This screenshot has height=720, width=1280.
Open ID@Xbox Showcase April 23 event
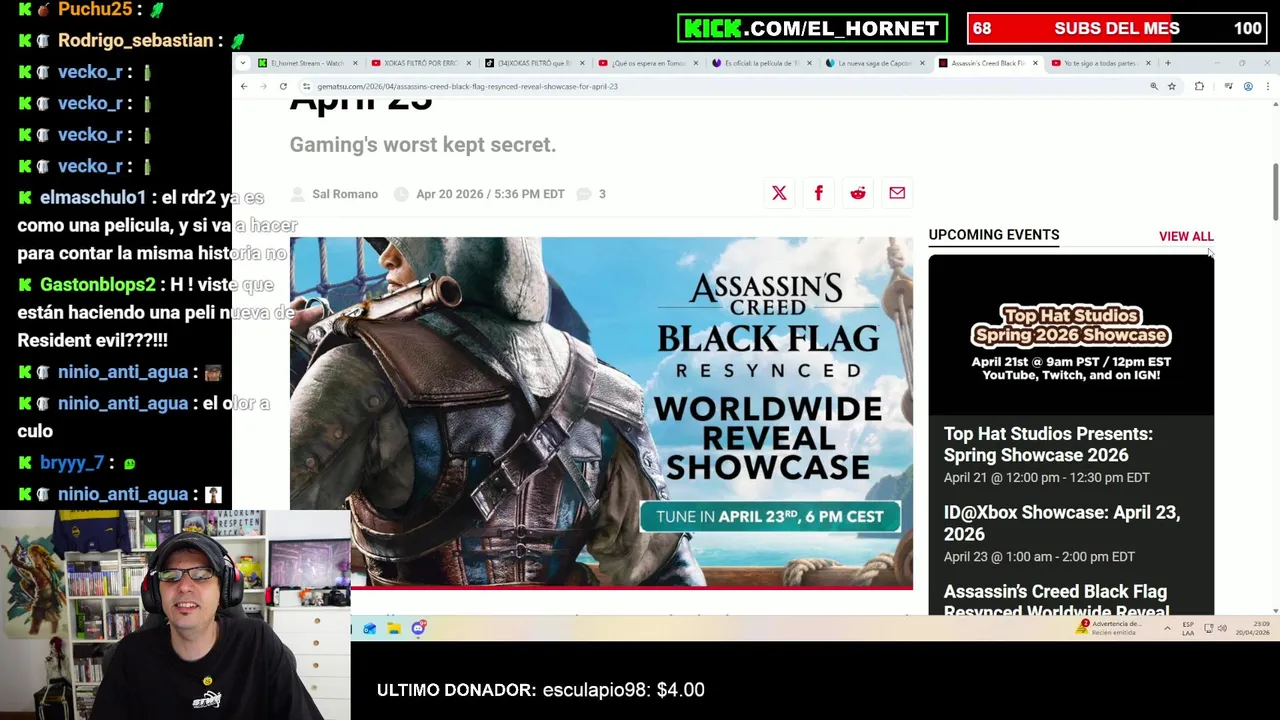coord(1062,523)
